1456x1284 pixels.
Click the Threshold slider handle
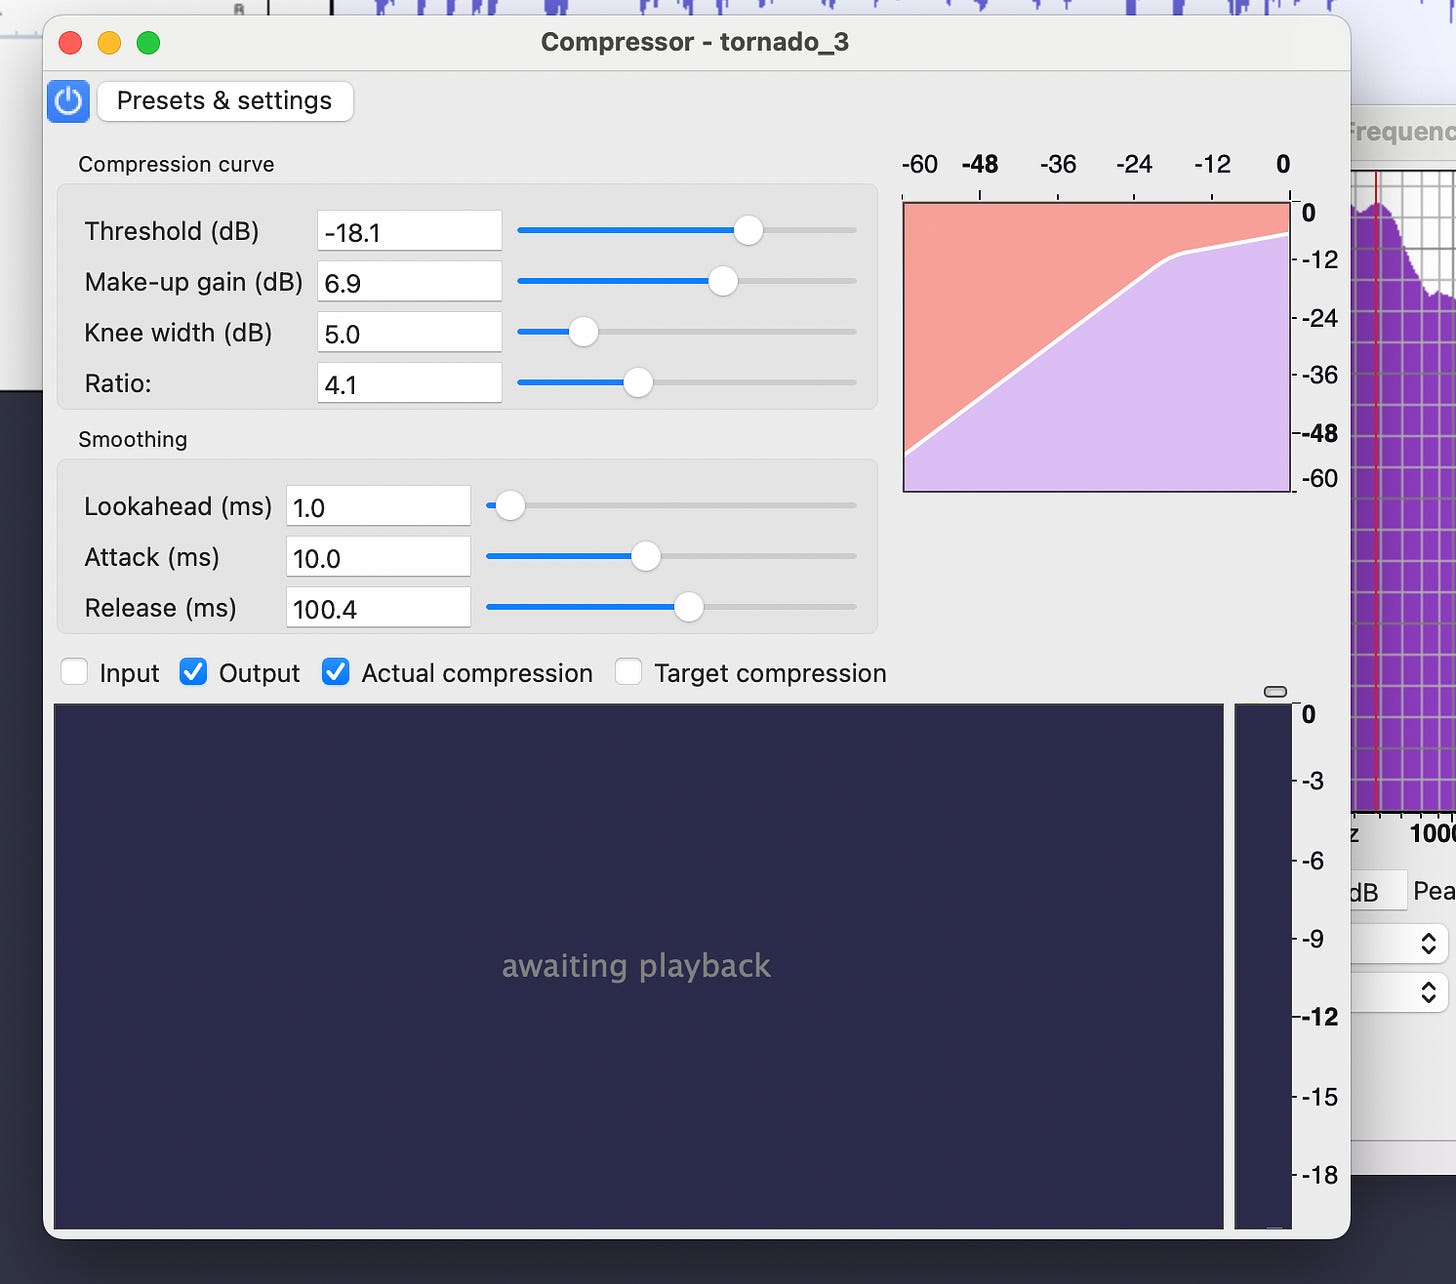pos(748,230)
